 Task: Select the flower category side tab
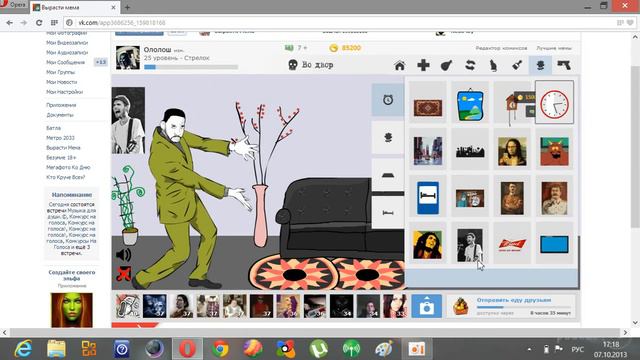388,138
